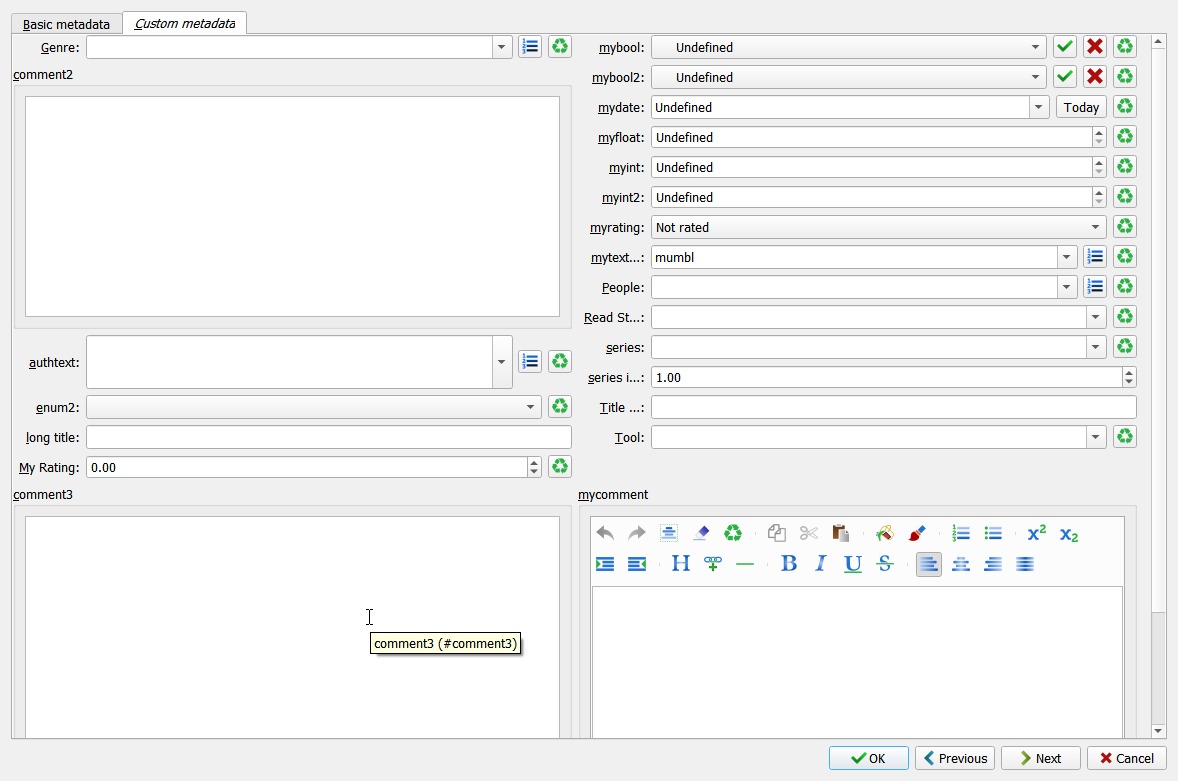Open the mytext item editor list icon
The image size is (1178, 781).
(x=1095, y=257)
